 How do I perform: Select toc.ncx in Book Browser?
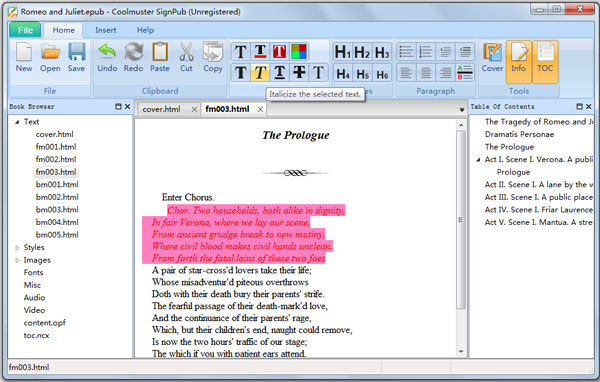tap(36, 335)
